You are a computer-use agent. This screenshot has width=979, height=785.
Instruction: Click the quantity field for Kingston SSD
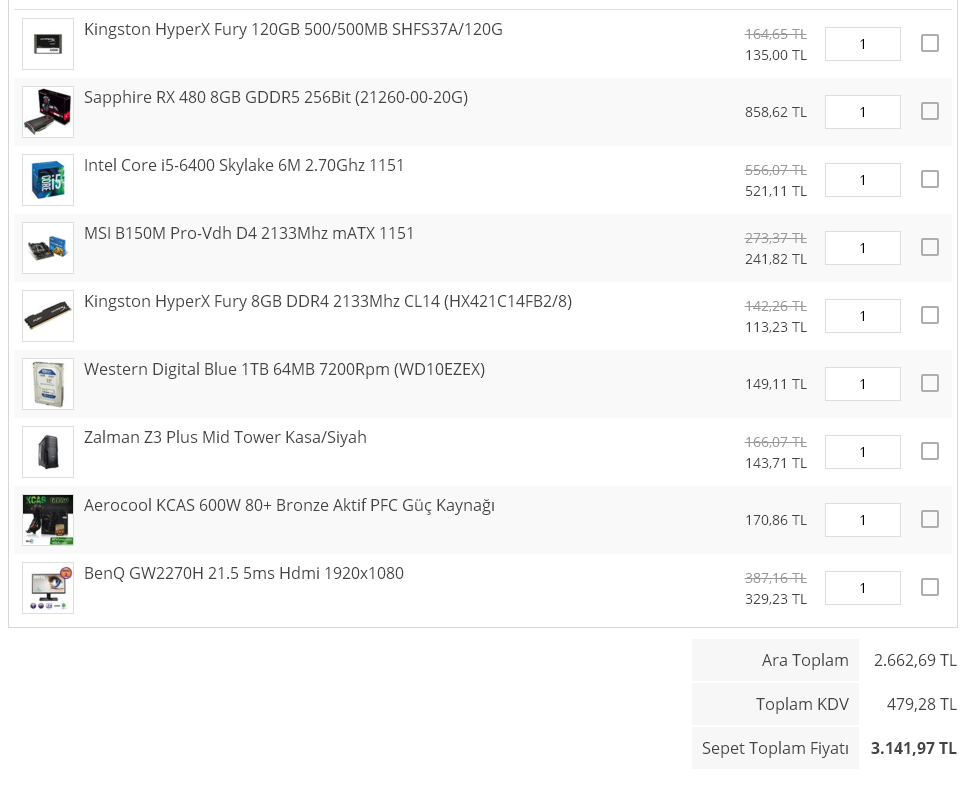[x=862, y=44]
